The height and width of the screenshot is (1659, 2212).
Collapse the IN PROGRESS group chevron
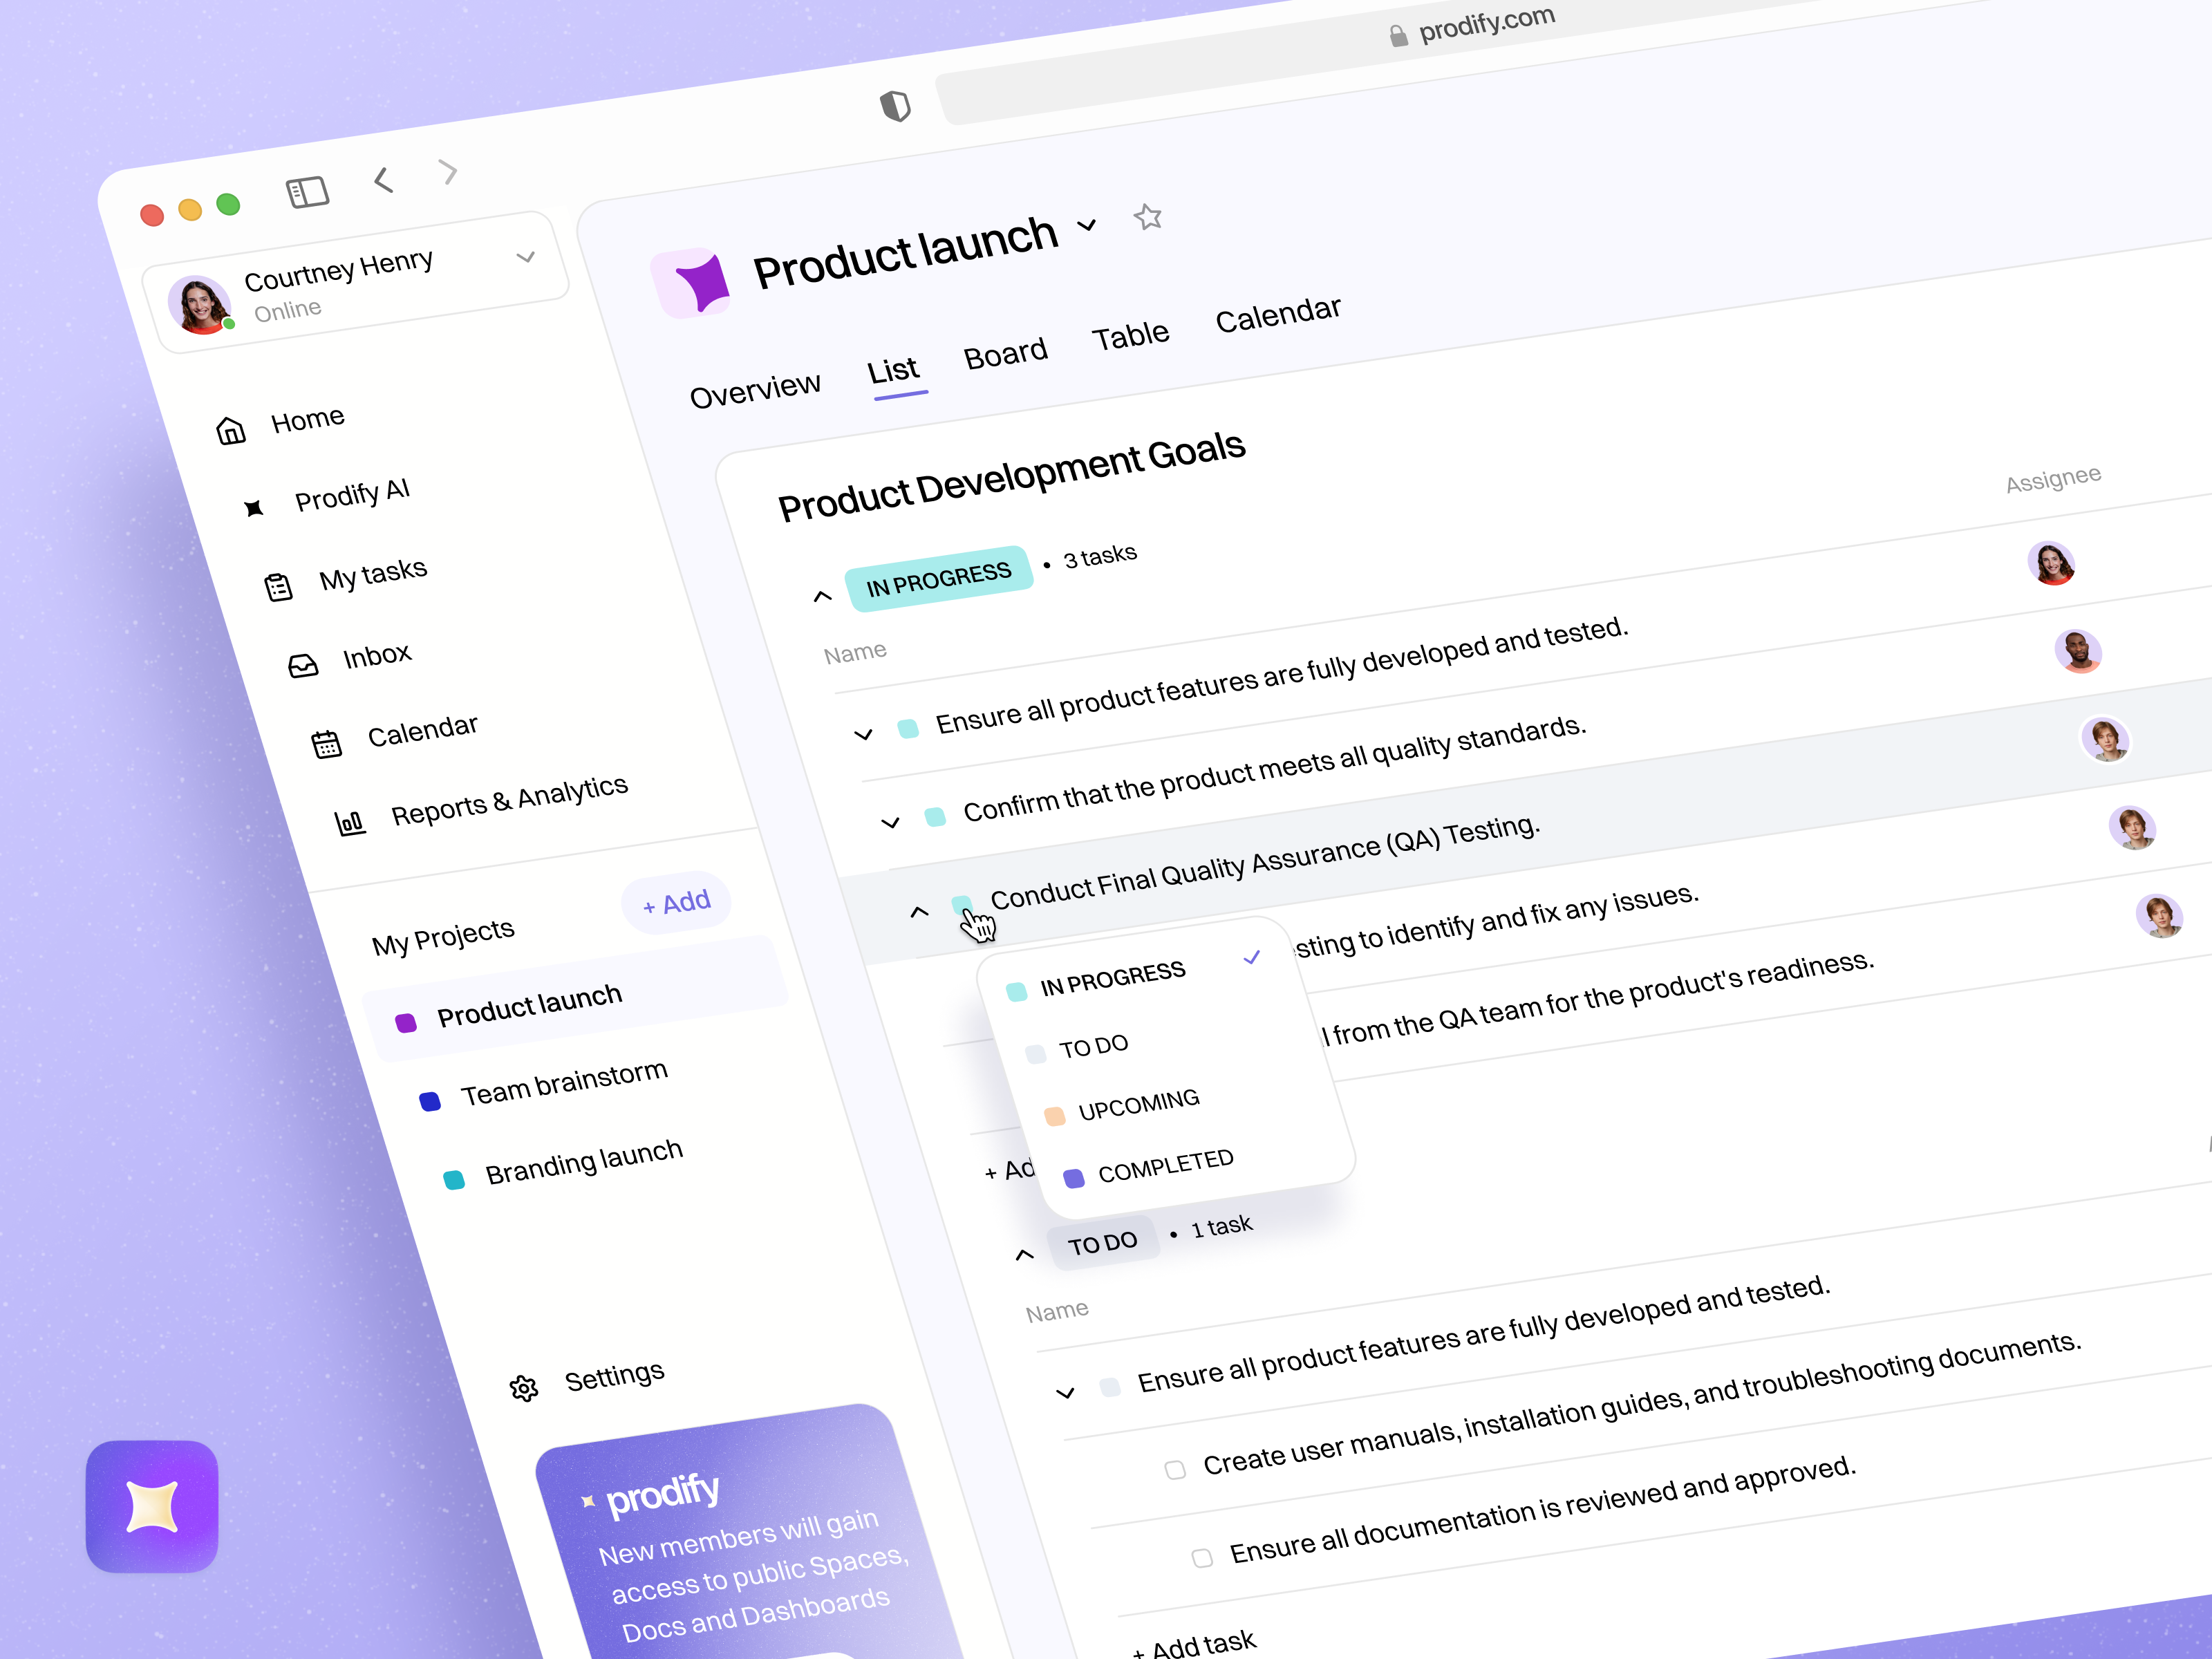click(822, 597)
